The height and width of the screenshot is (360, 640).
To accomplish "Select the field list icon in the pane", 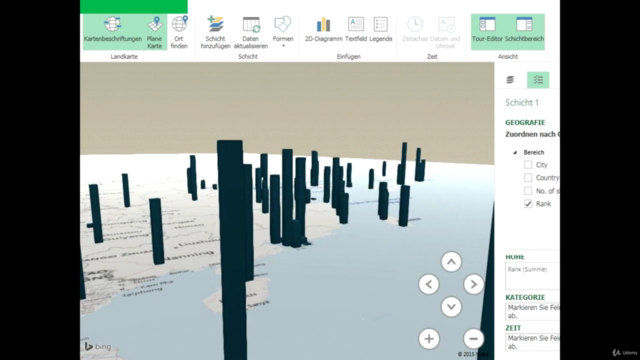I will [x=538, y=80].
